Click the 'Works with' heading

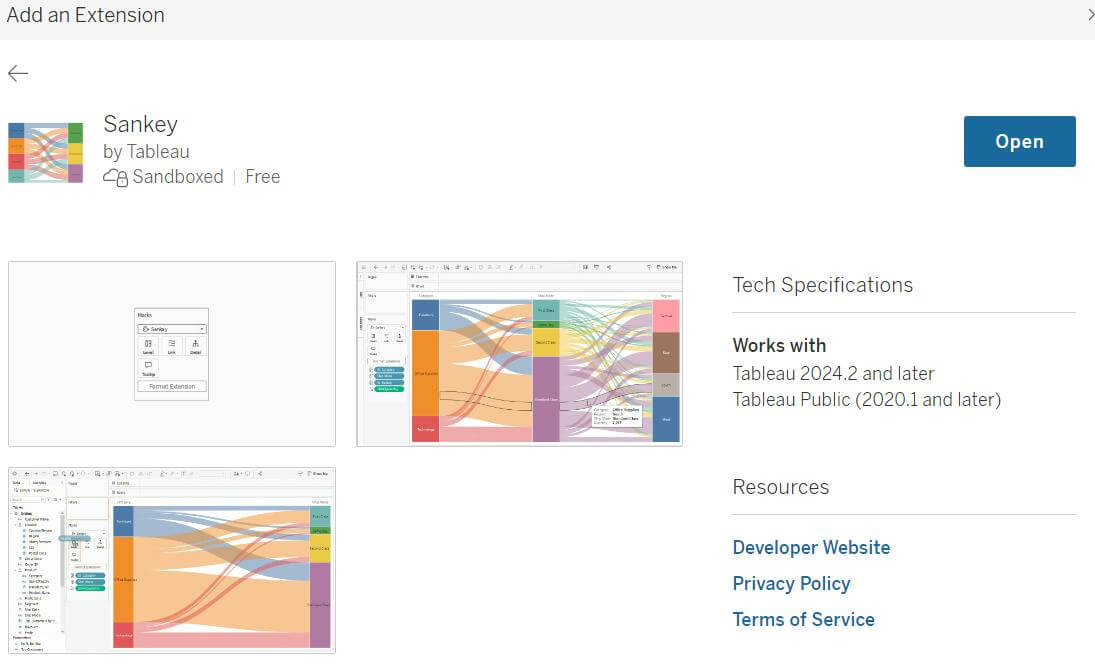pyautogui.click(x=779, y=345)
